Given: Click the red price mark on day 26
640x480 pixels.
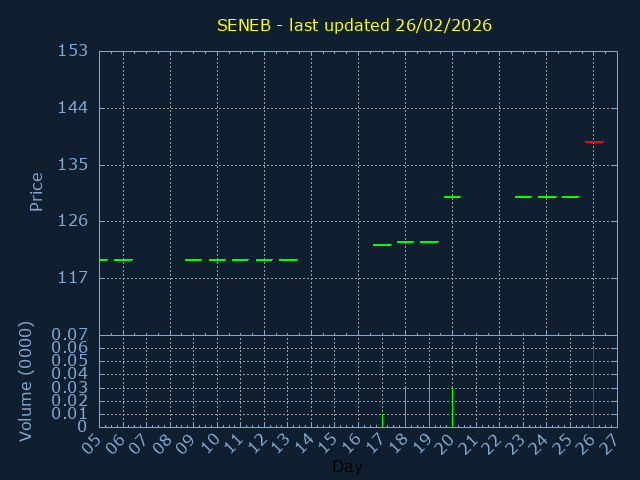Looking at the screenshot, I should (594, 142).
